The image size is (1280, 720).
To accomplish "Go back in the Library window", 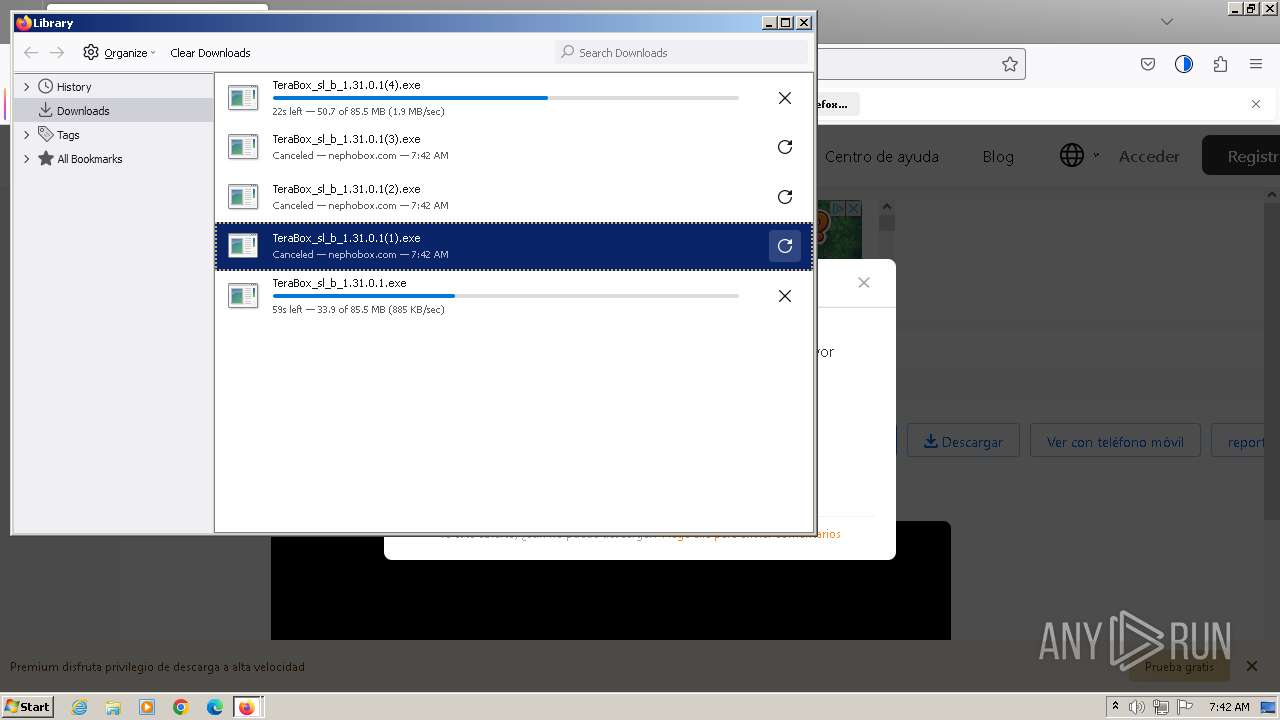I will pyautogui.click(x=31, y=52).
